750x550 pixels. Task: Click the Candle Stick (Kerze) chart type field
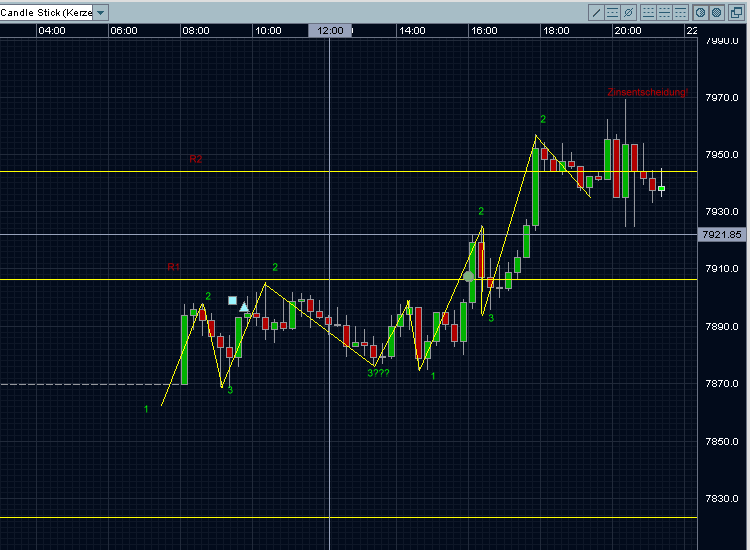click(45, 13)
